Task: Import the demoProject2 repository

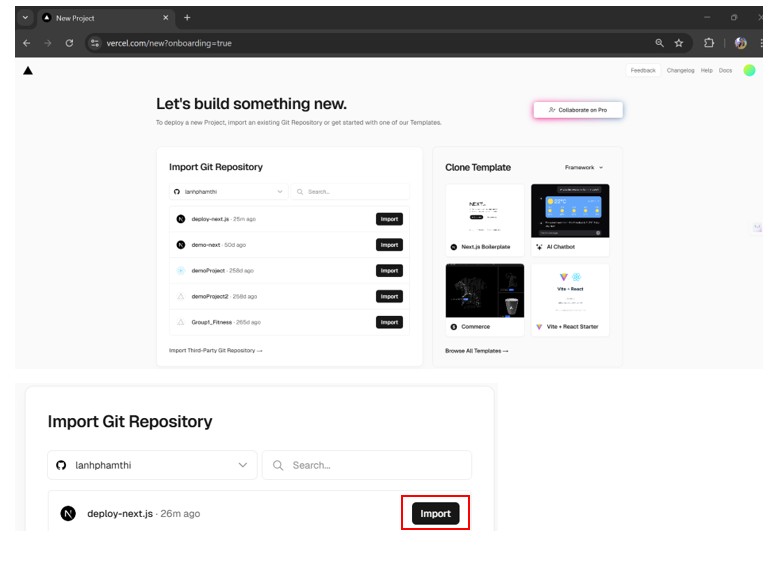Action: (x=389, y=297)
